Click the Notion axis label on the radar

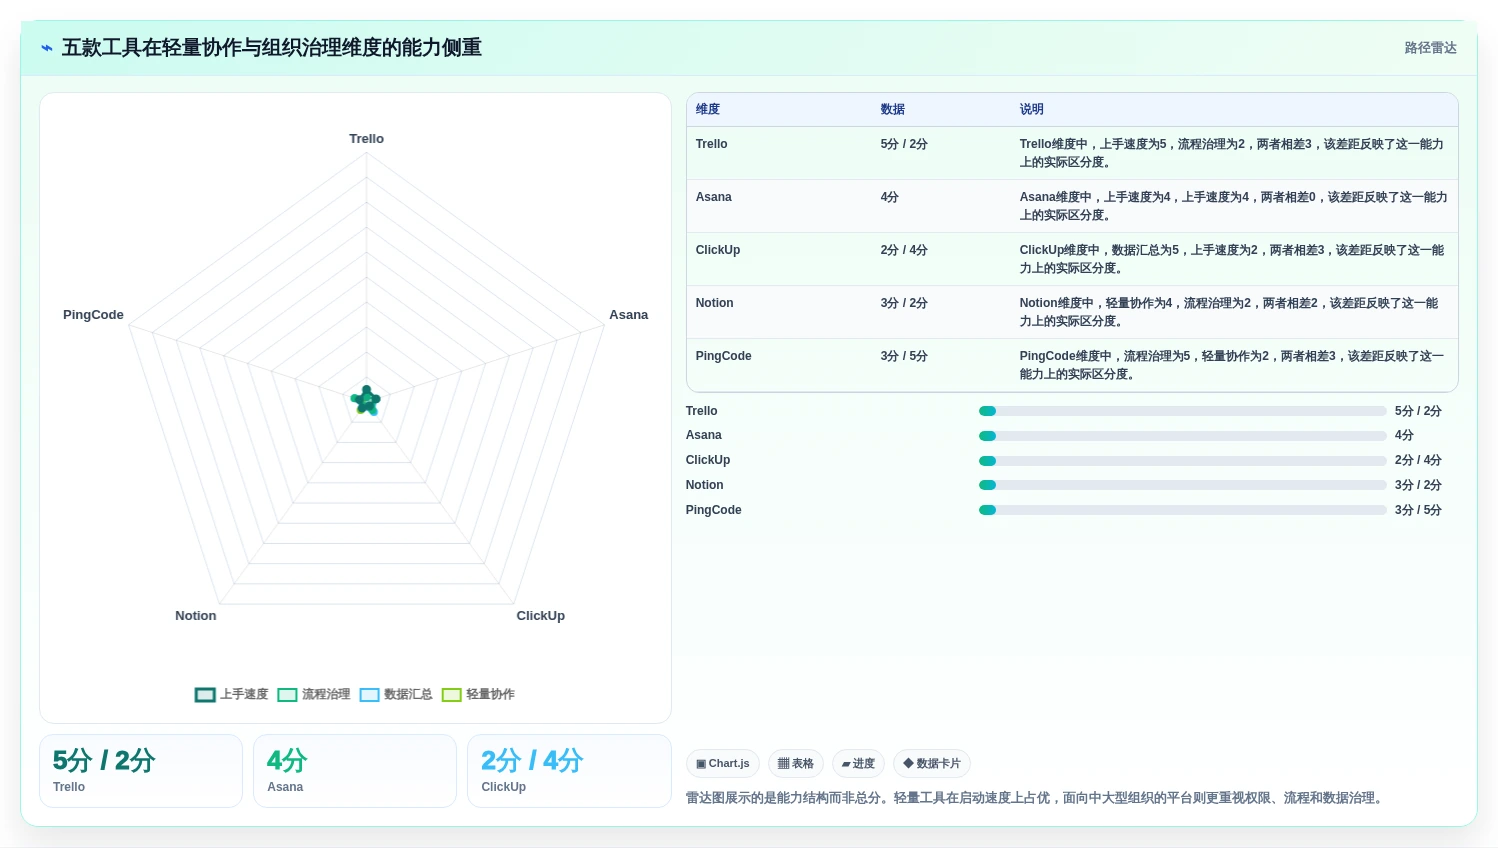[x=196, y=616]
